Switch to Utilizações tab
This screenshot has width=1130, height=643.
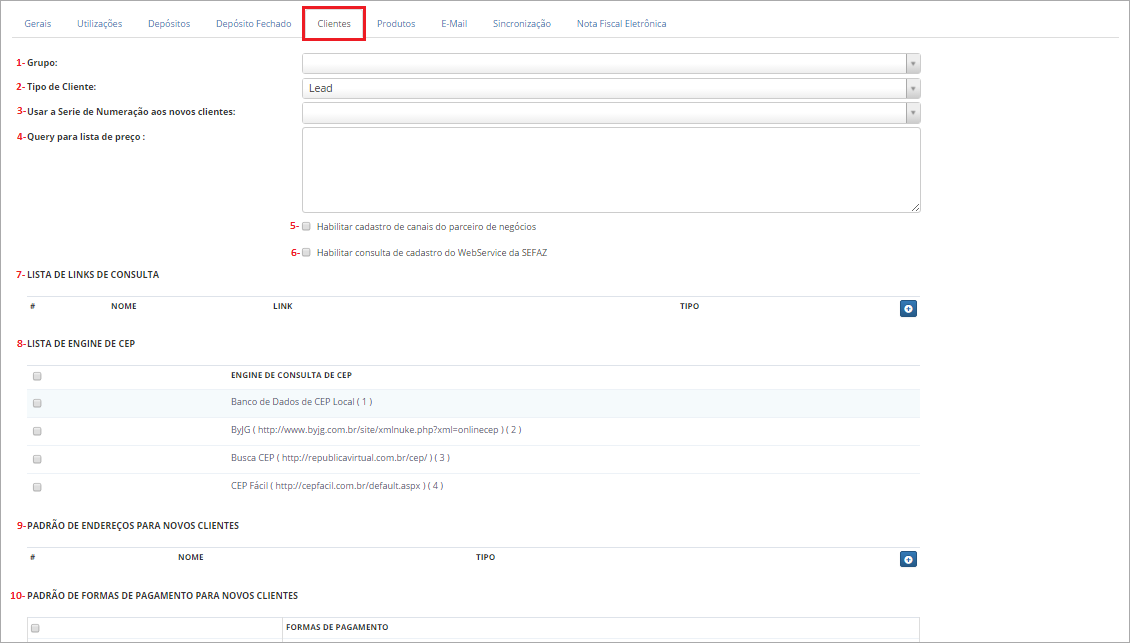(x=99, y=24)
